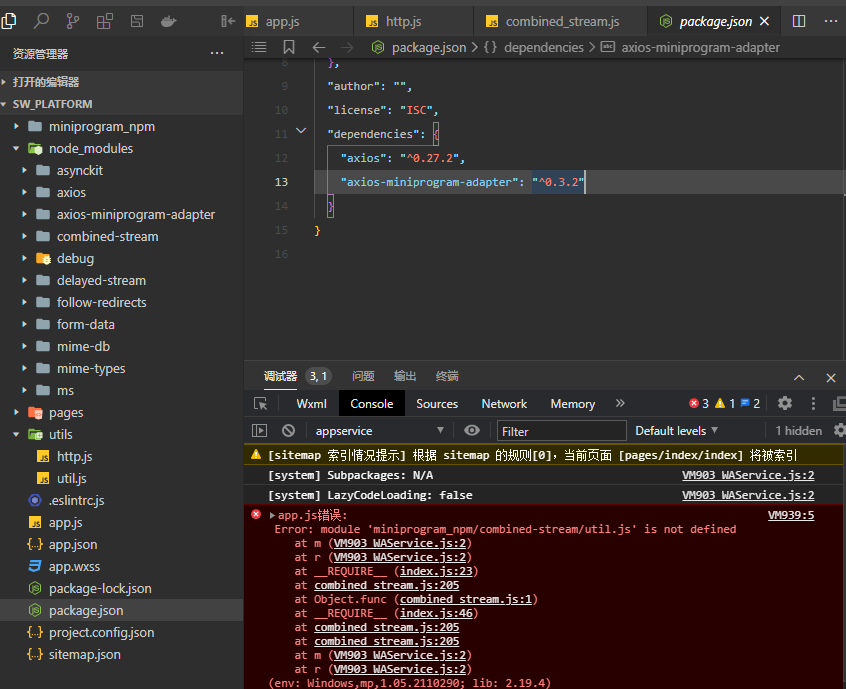Clear console with the block icon
This screenshot has width=846, height=689.
pos(289,431)
